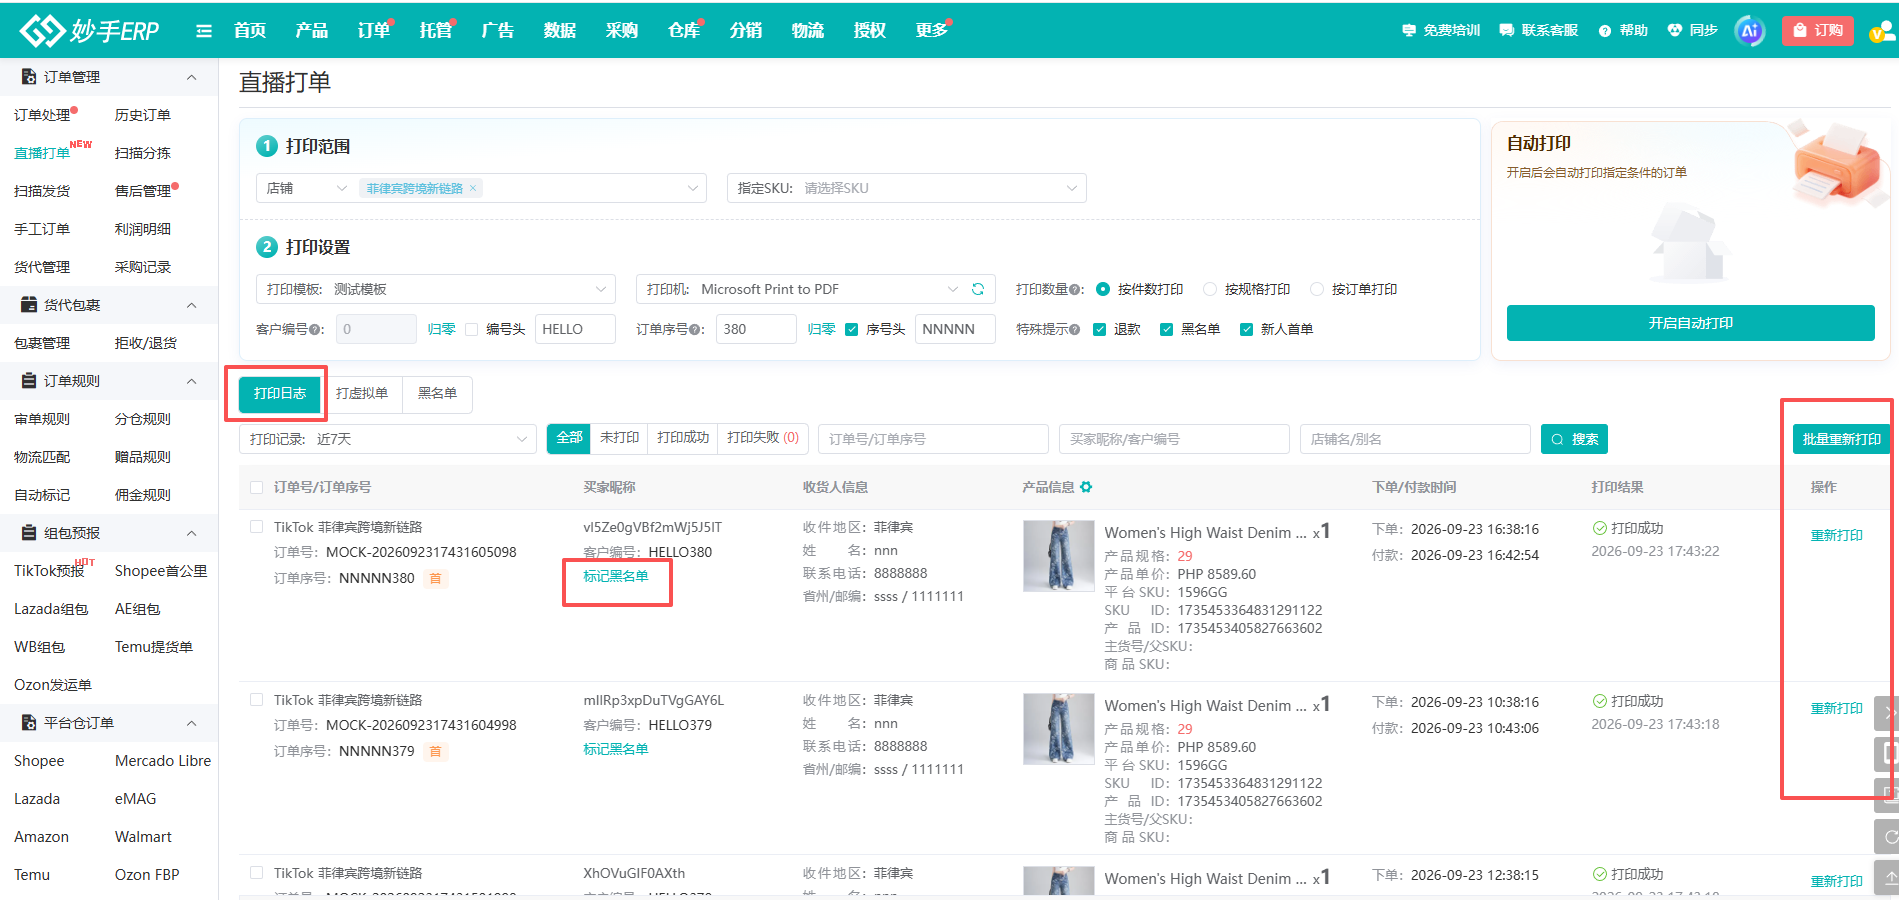
Task: Collapse the 订单管理 sidebar section
Action: coord(191,77)
